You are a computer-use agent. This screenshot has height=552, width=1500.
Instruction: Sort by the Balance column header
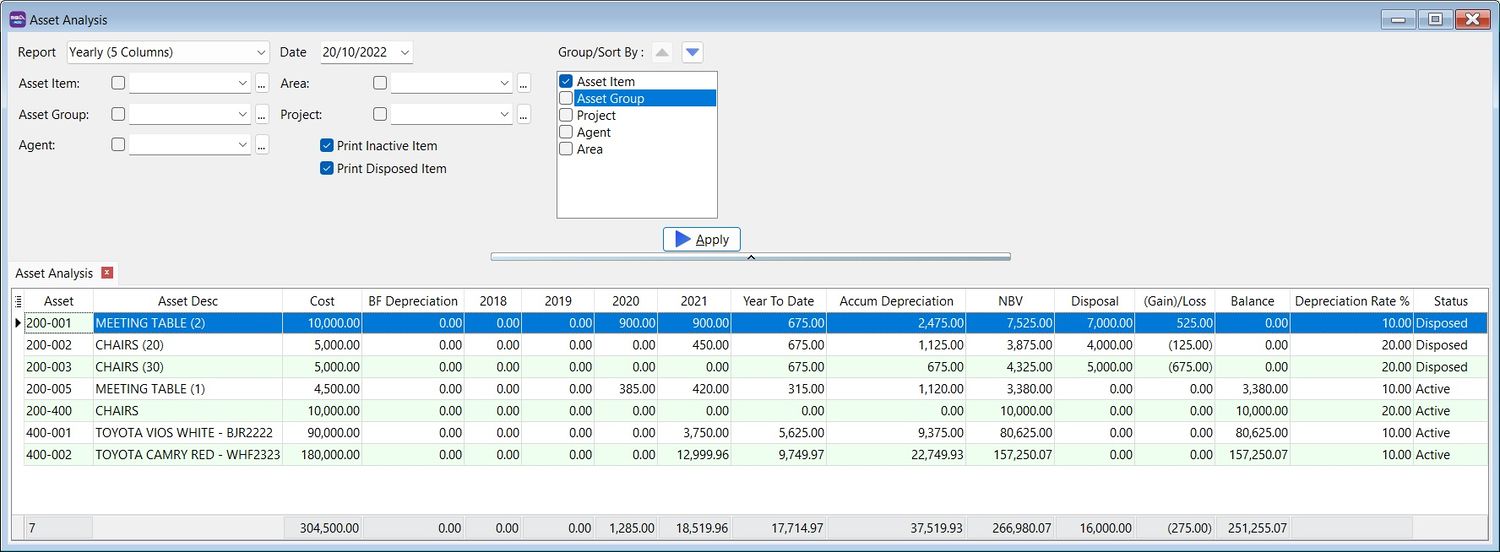1252,301
